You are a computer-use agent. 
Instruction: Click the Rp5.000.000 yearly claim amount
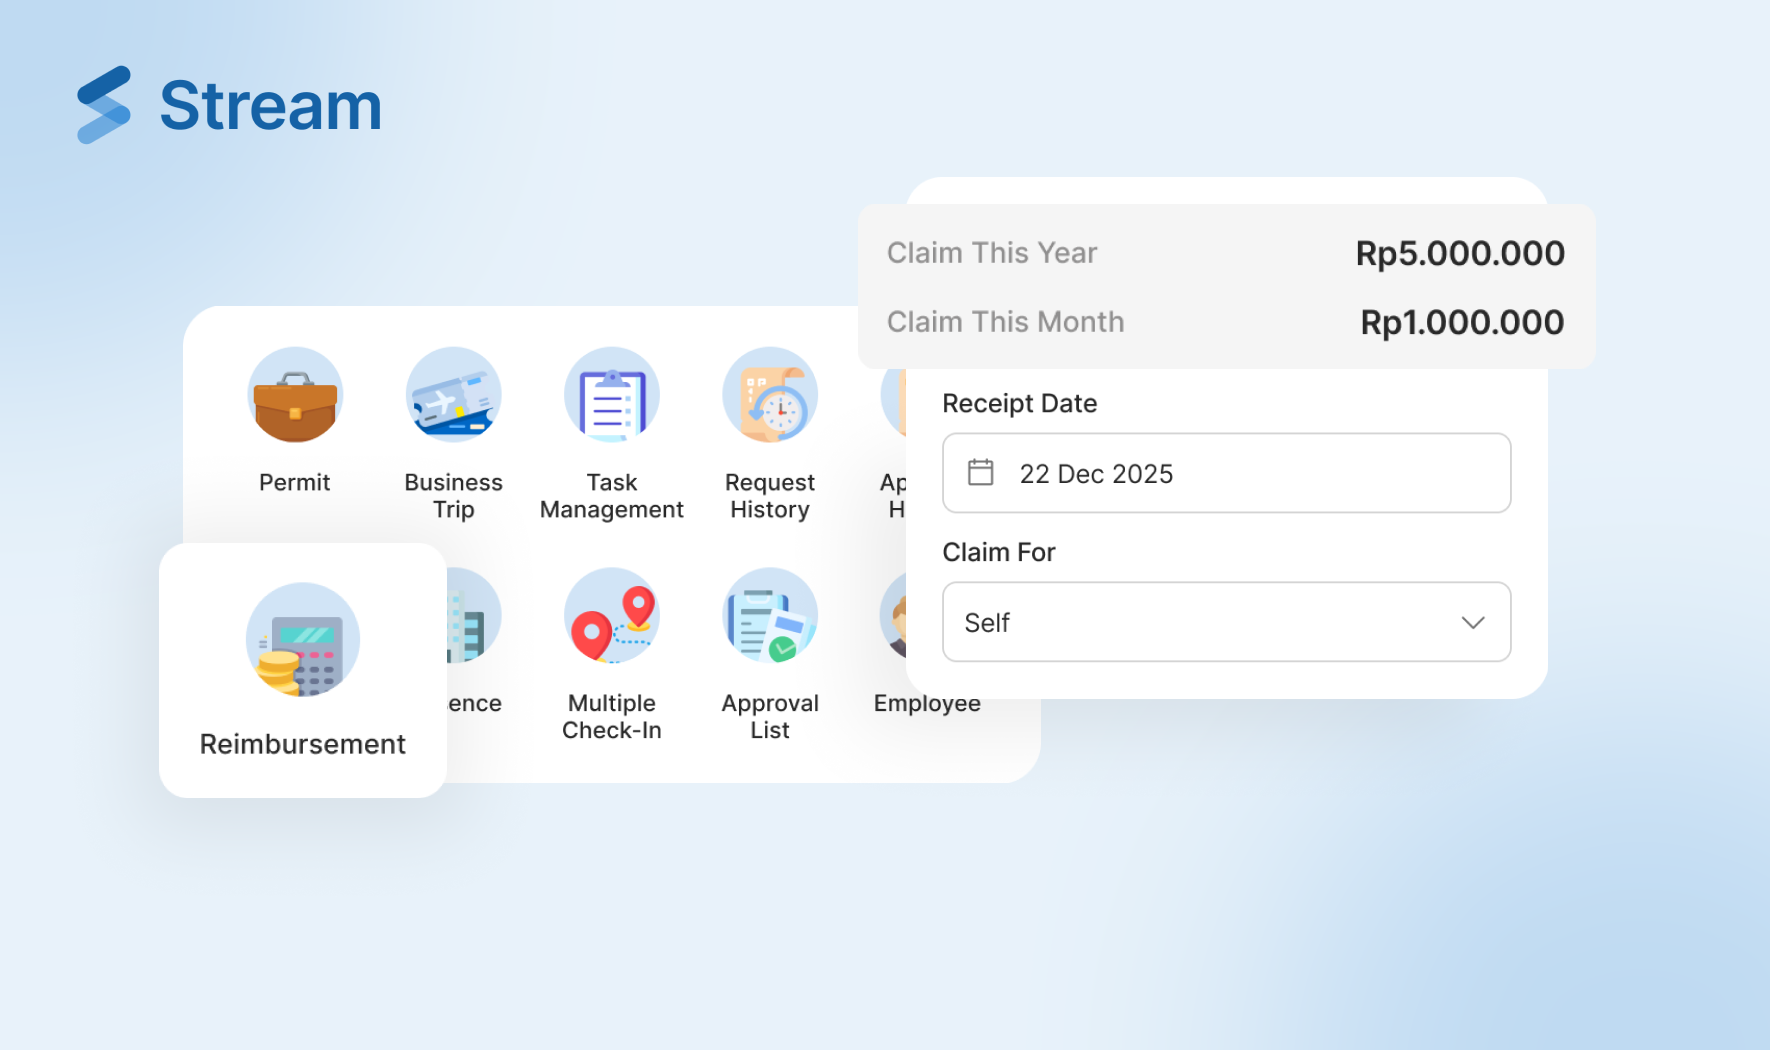point(1459,253)
